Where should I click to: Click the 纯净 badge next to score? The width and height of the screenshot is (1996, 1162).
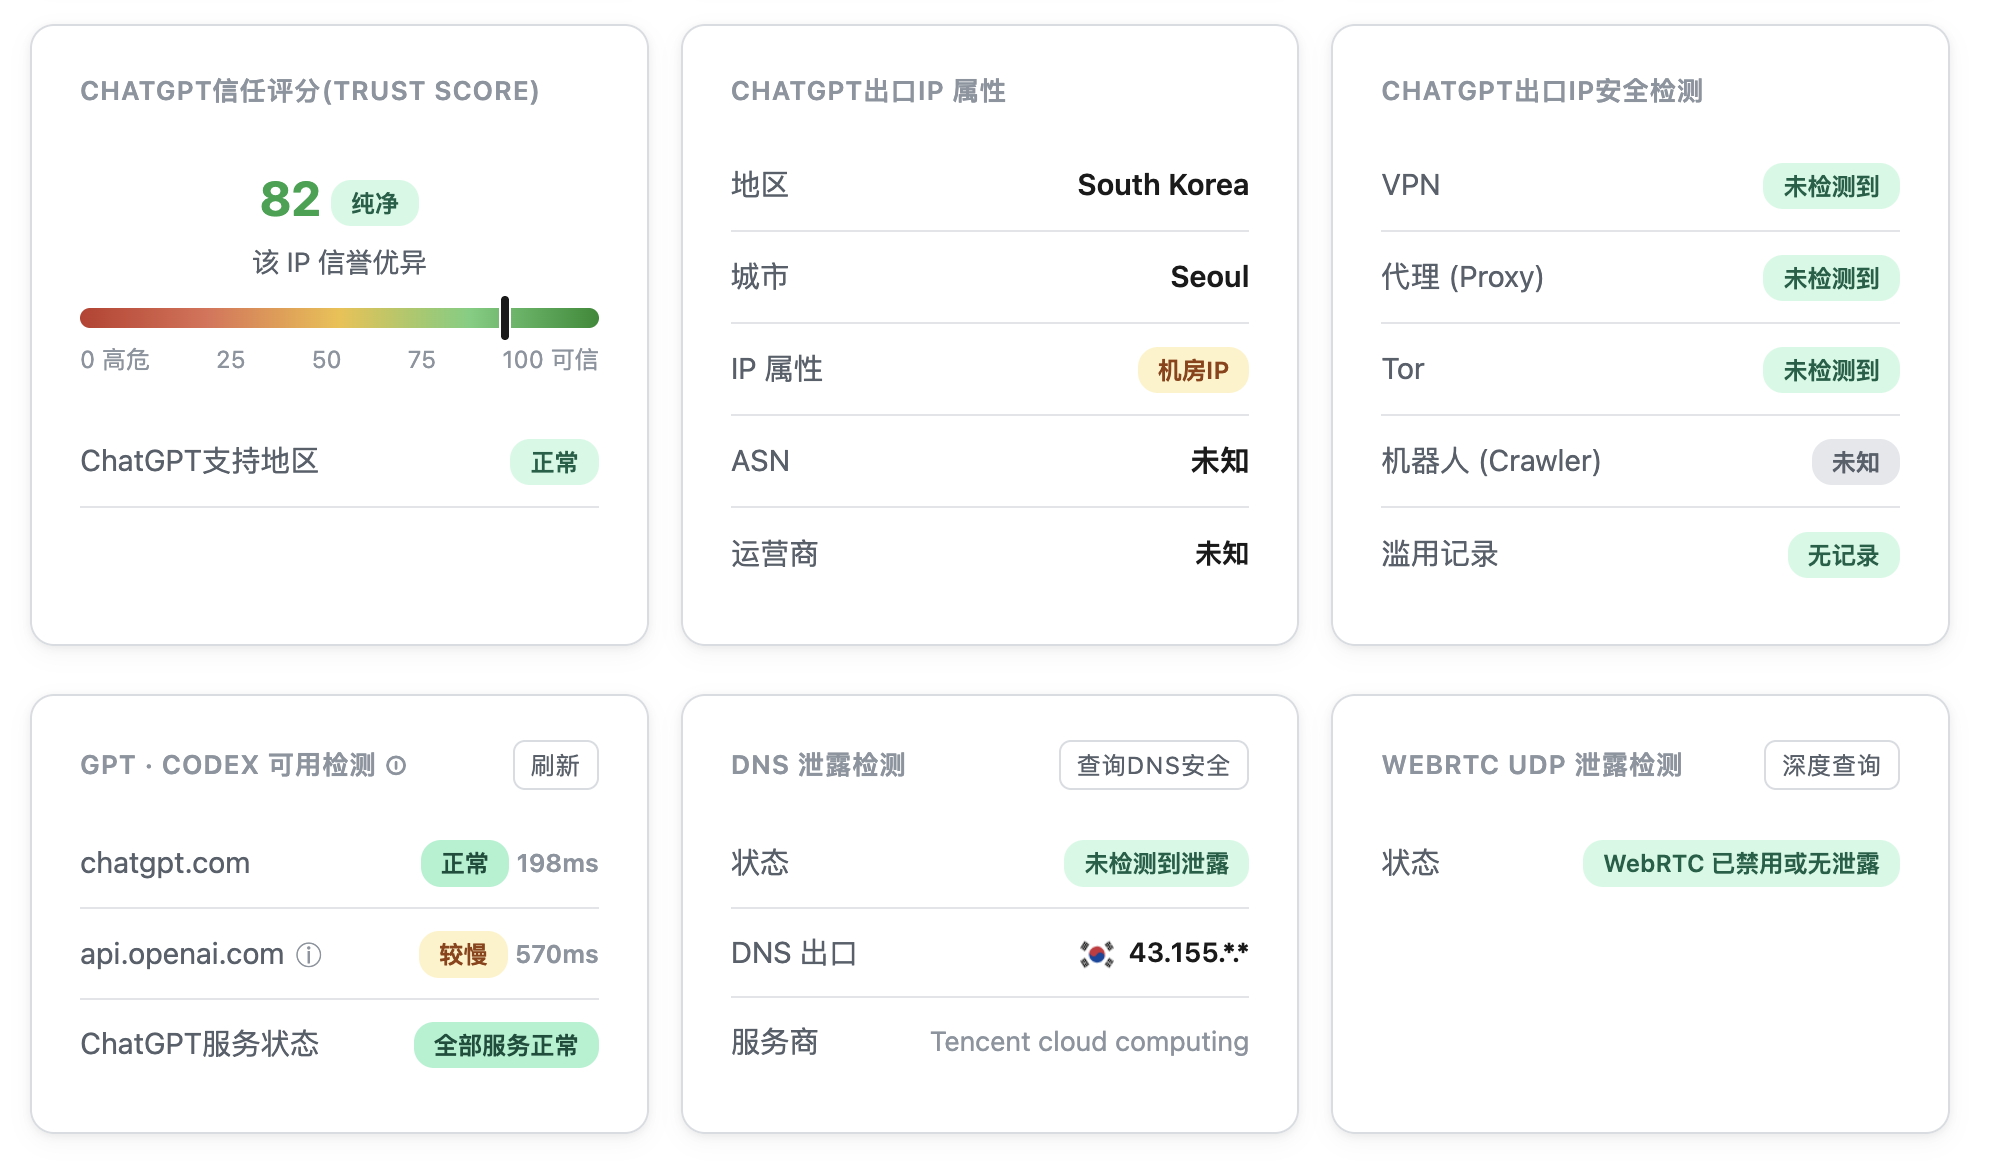pyautogui.click(x=375, y=203)
